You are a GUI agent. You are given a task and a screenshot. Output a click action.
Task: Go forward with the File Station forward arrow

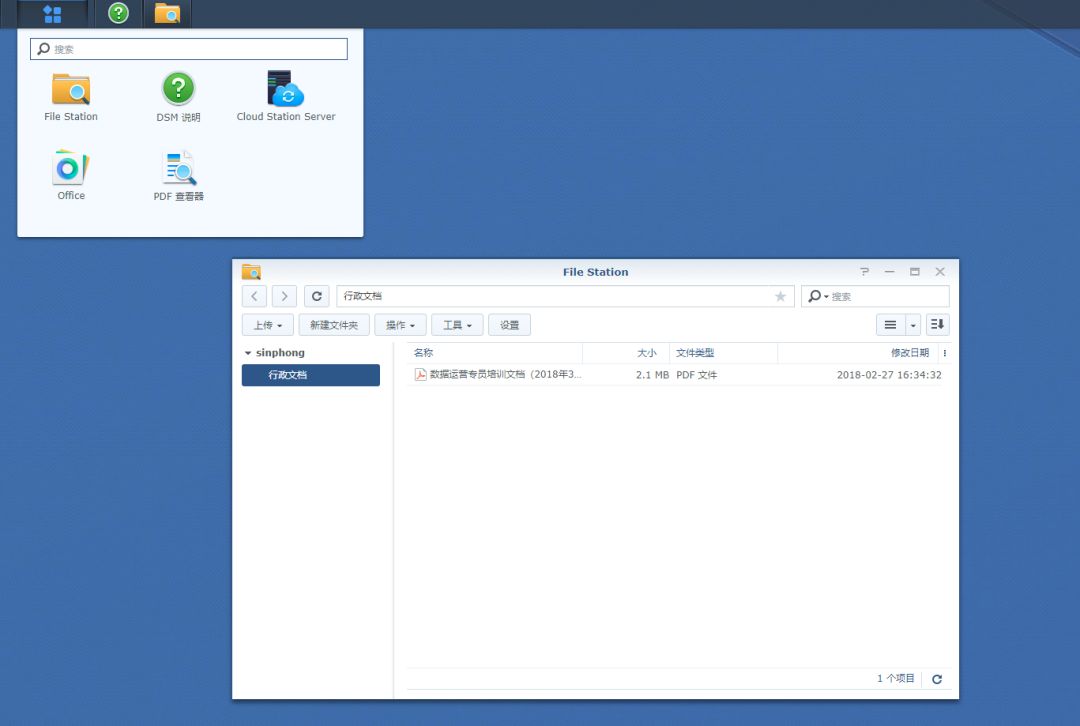coord(284,296)
